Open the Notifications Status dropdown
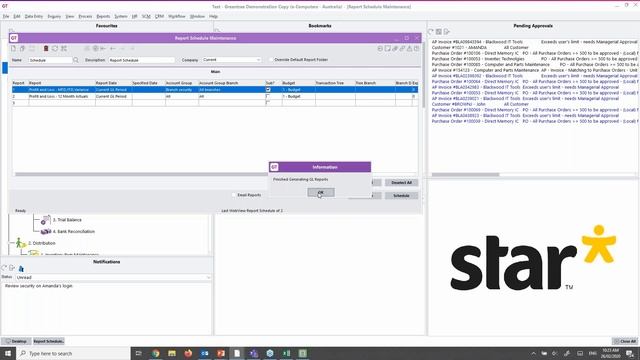 pyautogui.click(x=208, y=278)
